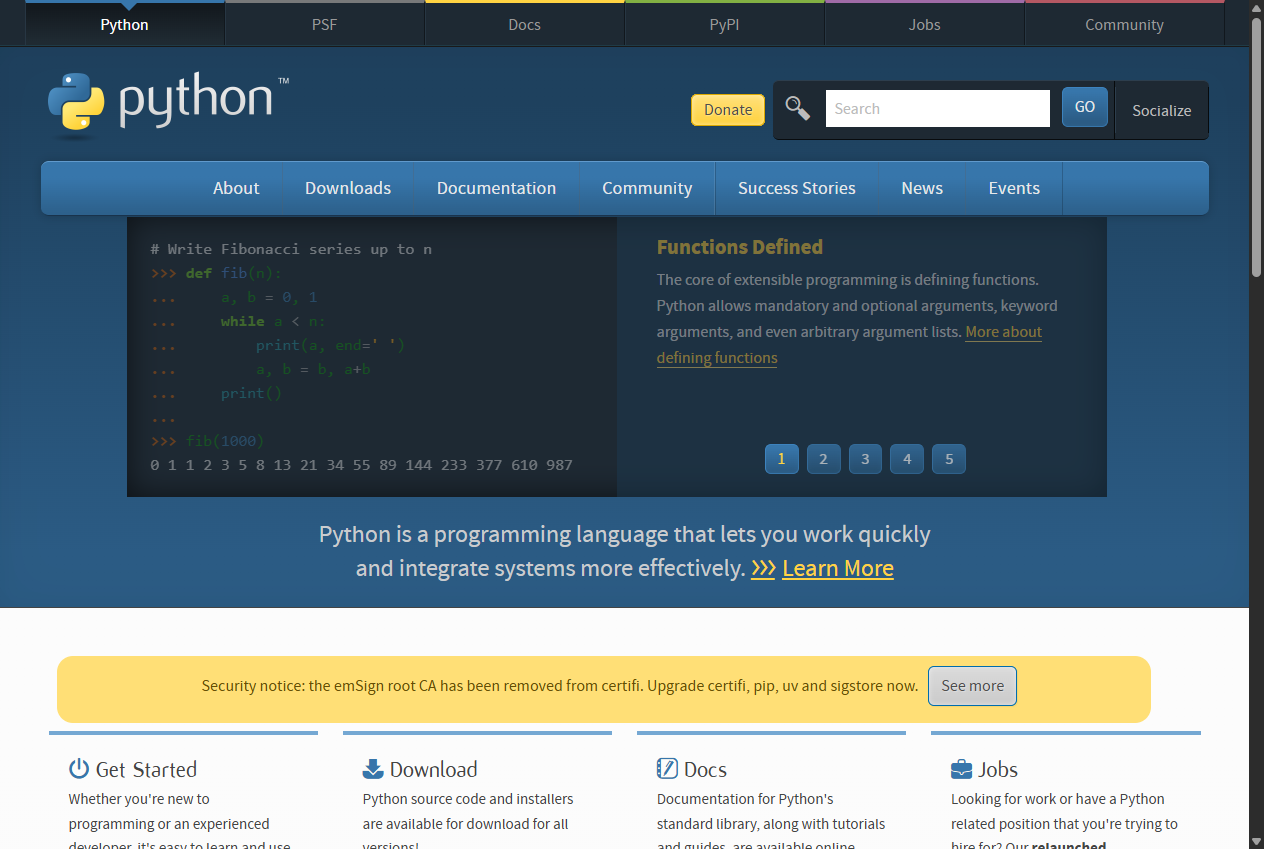
Task: Click the Get Started power icon
Action: [79, 768]
